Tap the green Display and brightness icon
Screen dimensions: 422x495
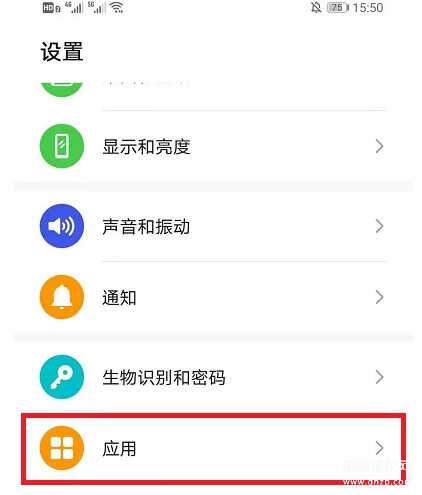click(62, 146)
